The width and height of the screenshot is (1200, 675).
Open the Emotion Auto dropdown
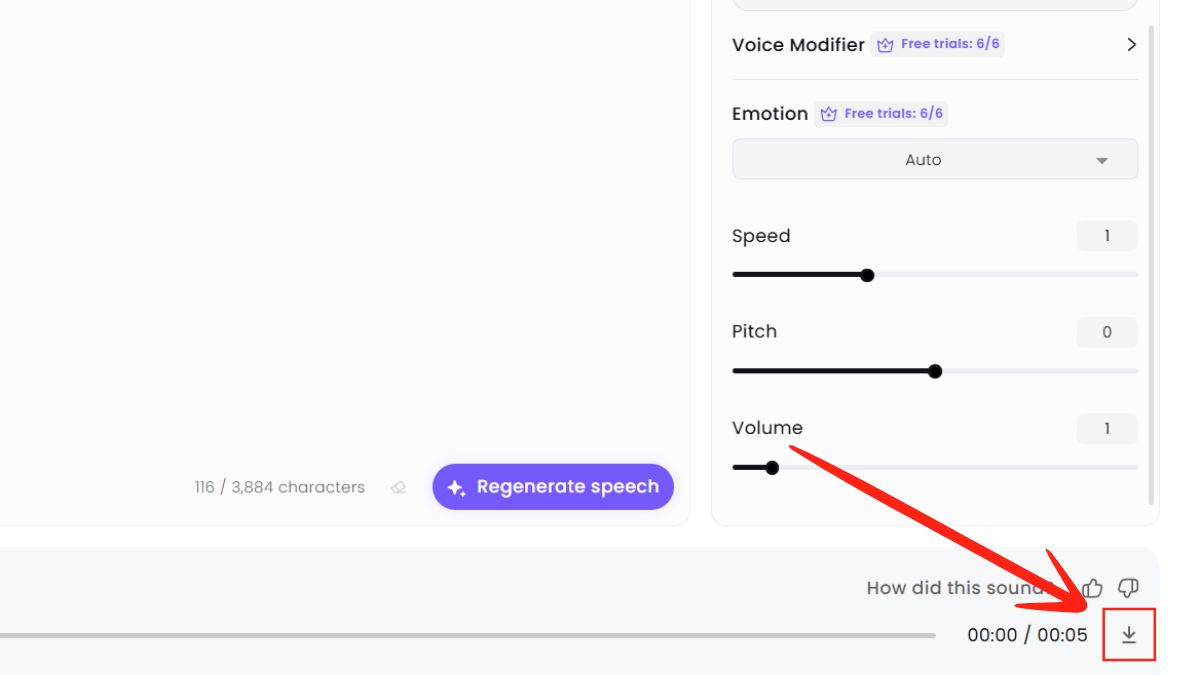pos(935,159)
